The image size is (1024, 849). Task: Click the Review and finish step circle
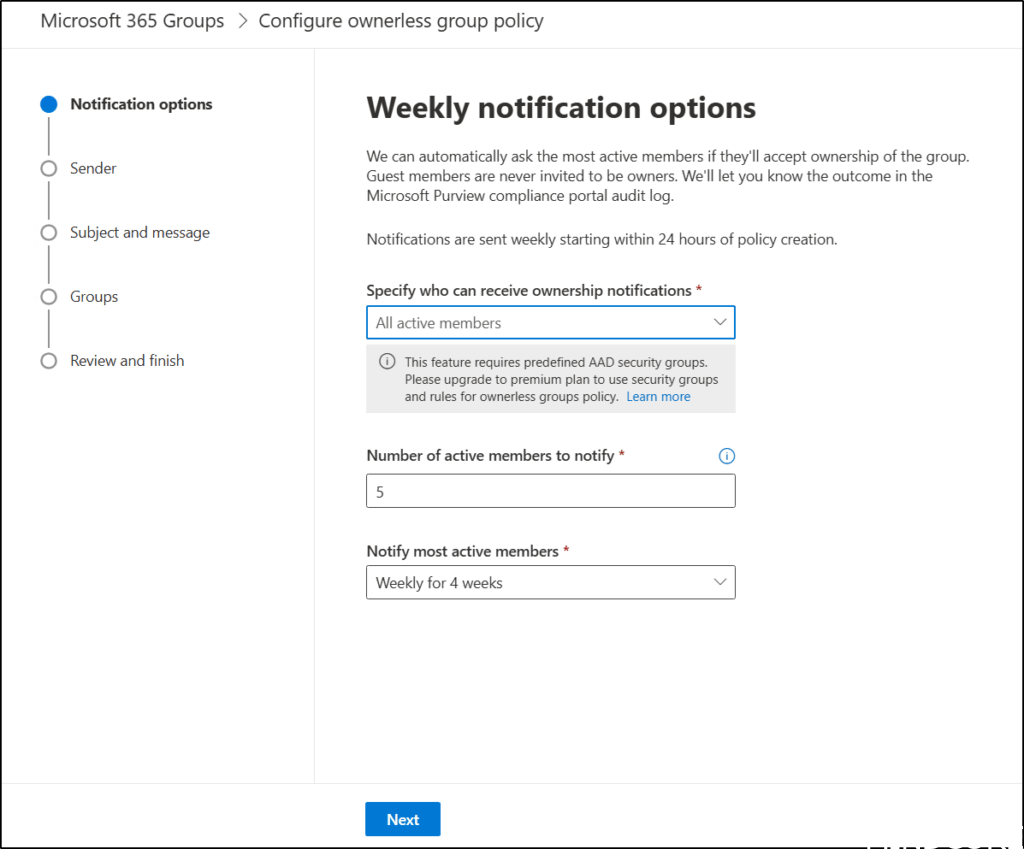(x=48, y=361)
